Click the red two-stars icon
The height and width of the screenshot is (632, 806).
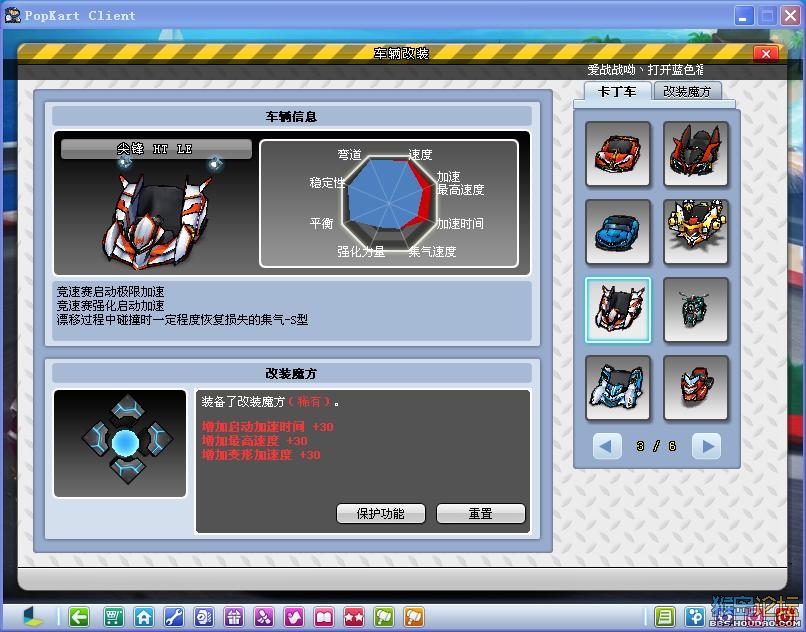(x=354, y=617)
